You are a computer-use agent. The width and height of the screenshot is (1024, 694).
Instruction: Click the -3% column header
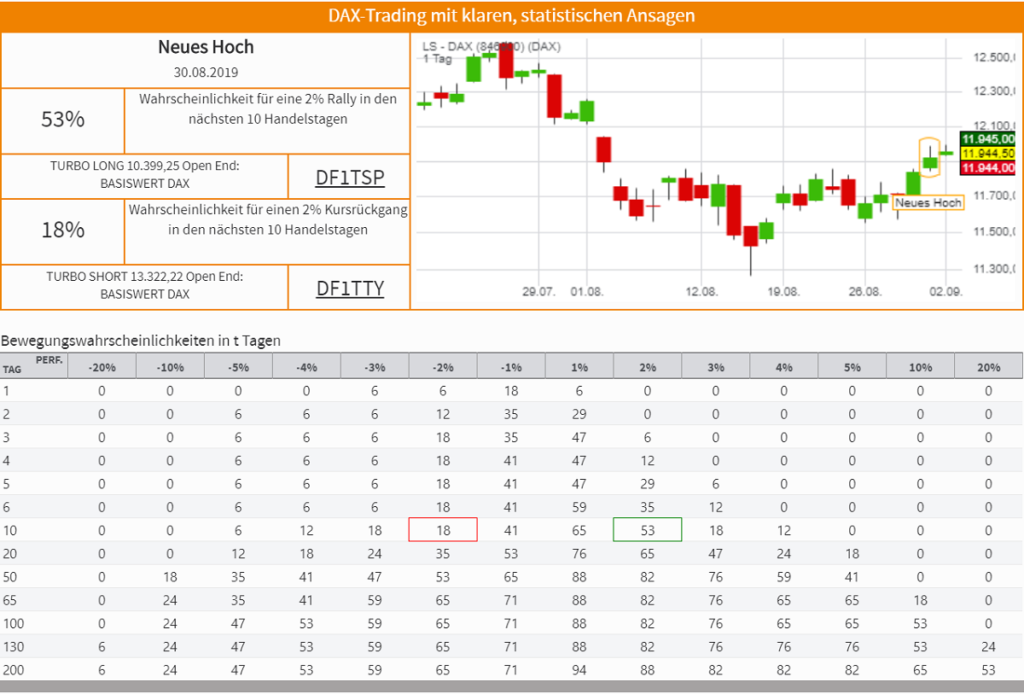pos(375,367)
